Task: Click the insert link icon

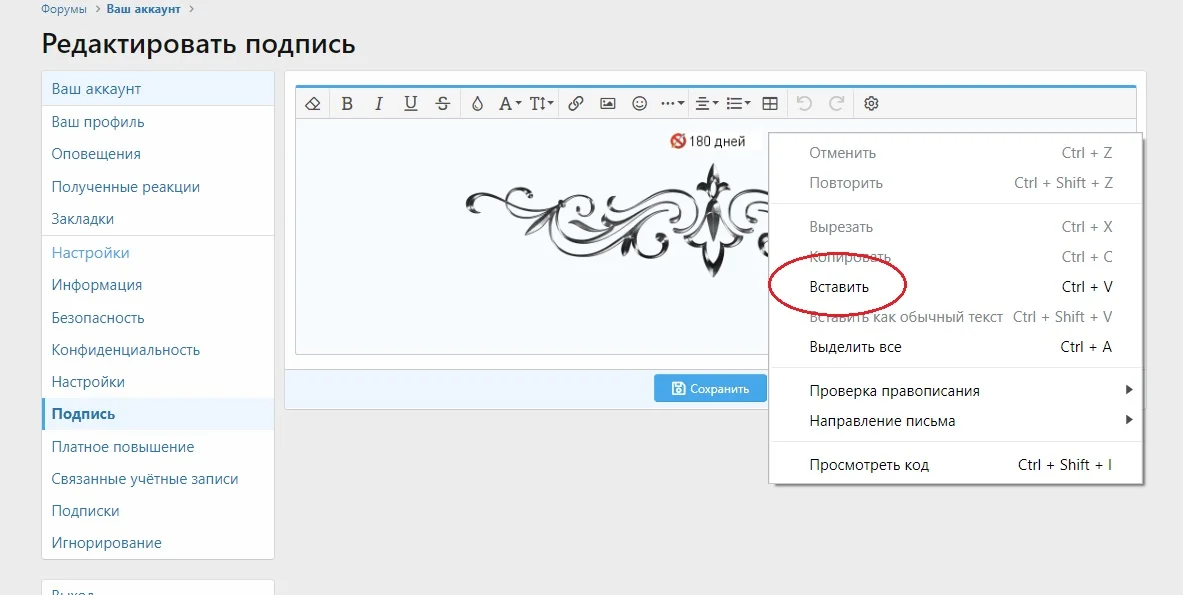Action: (x=576, y=103)
